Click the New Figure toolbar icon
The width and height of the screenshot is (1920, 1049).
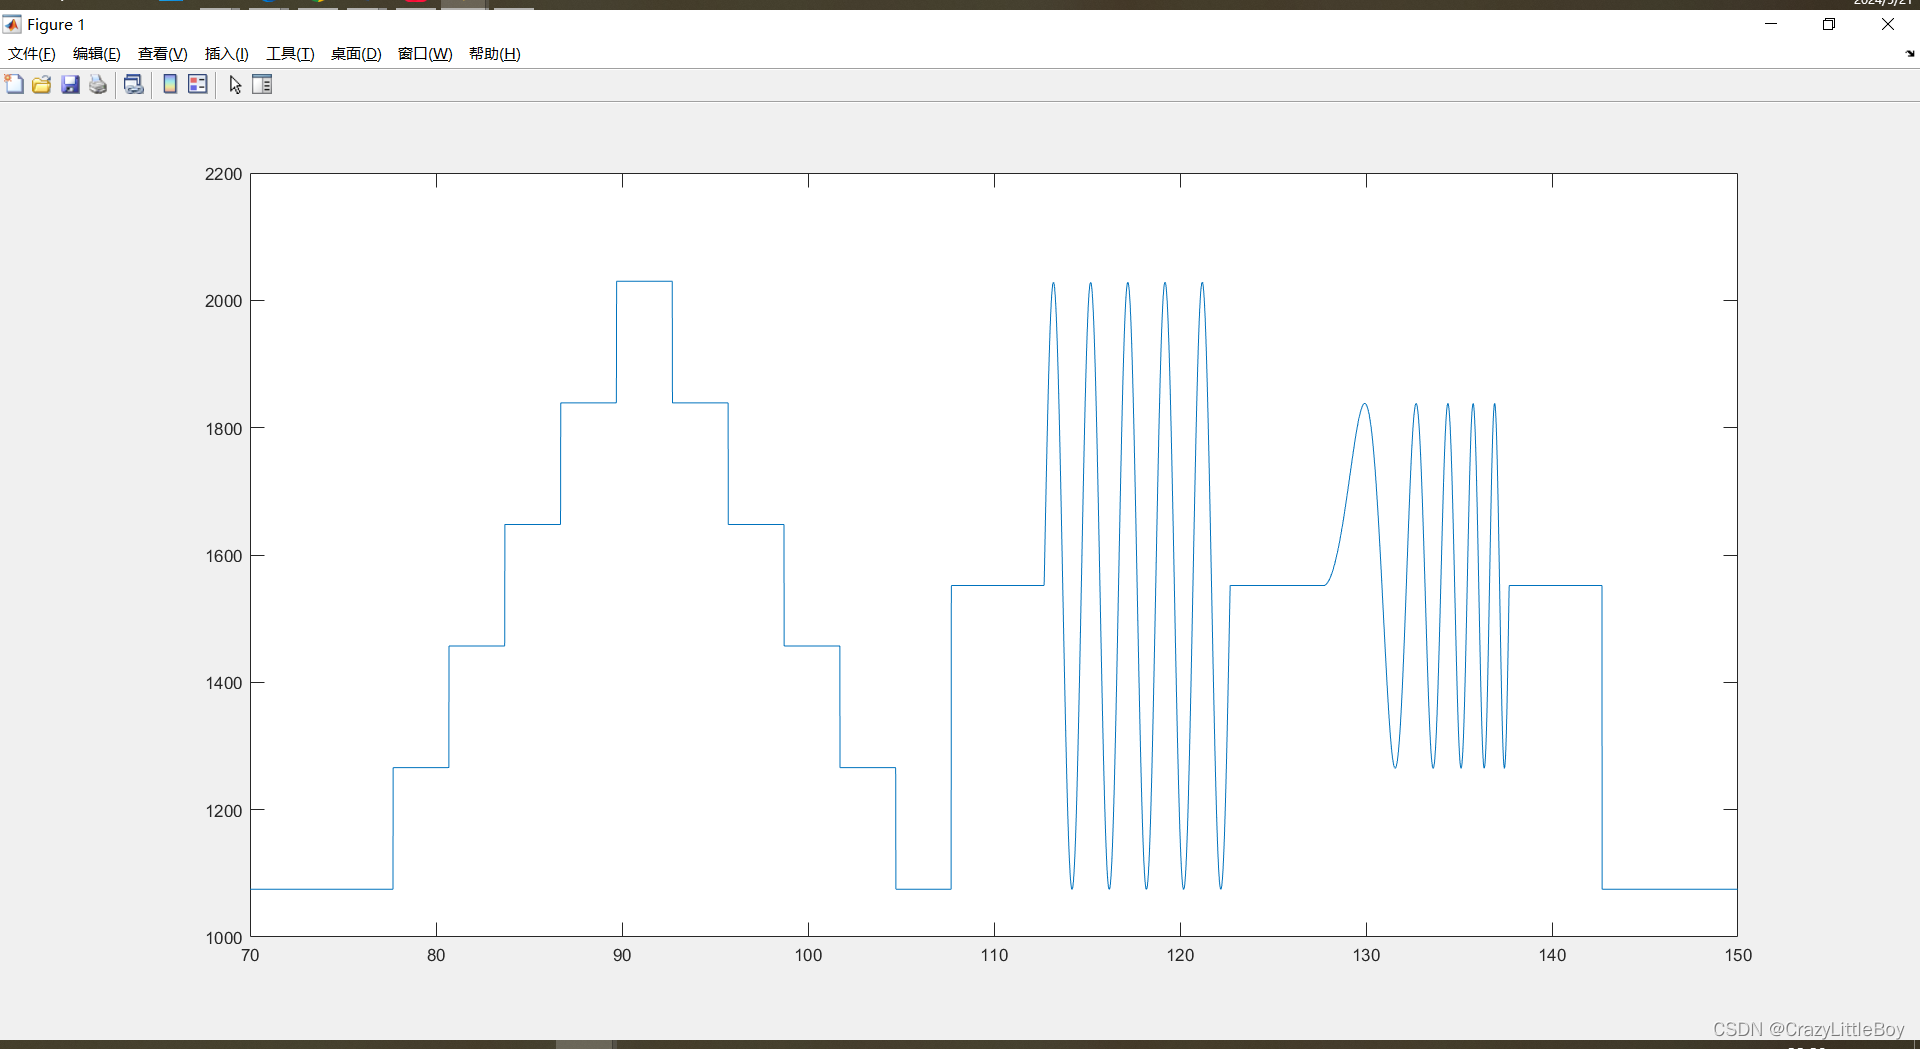[x=14, y=84]
